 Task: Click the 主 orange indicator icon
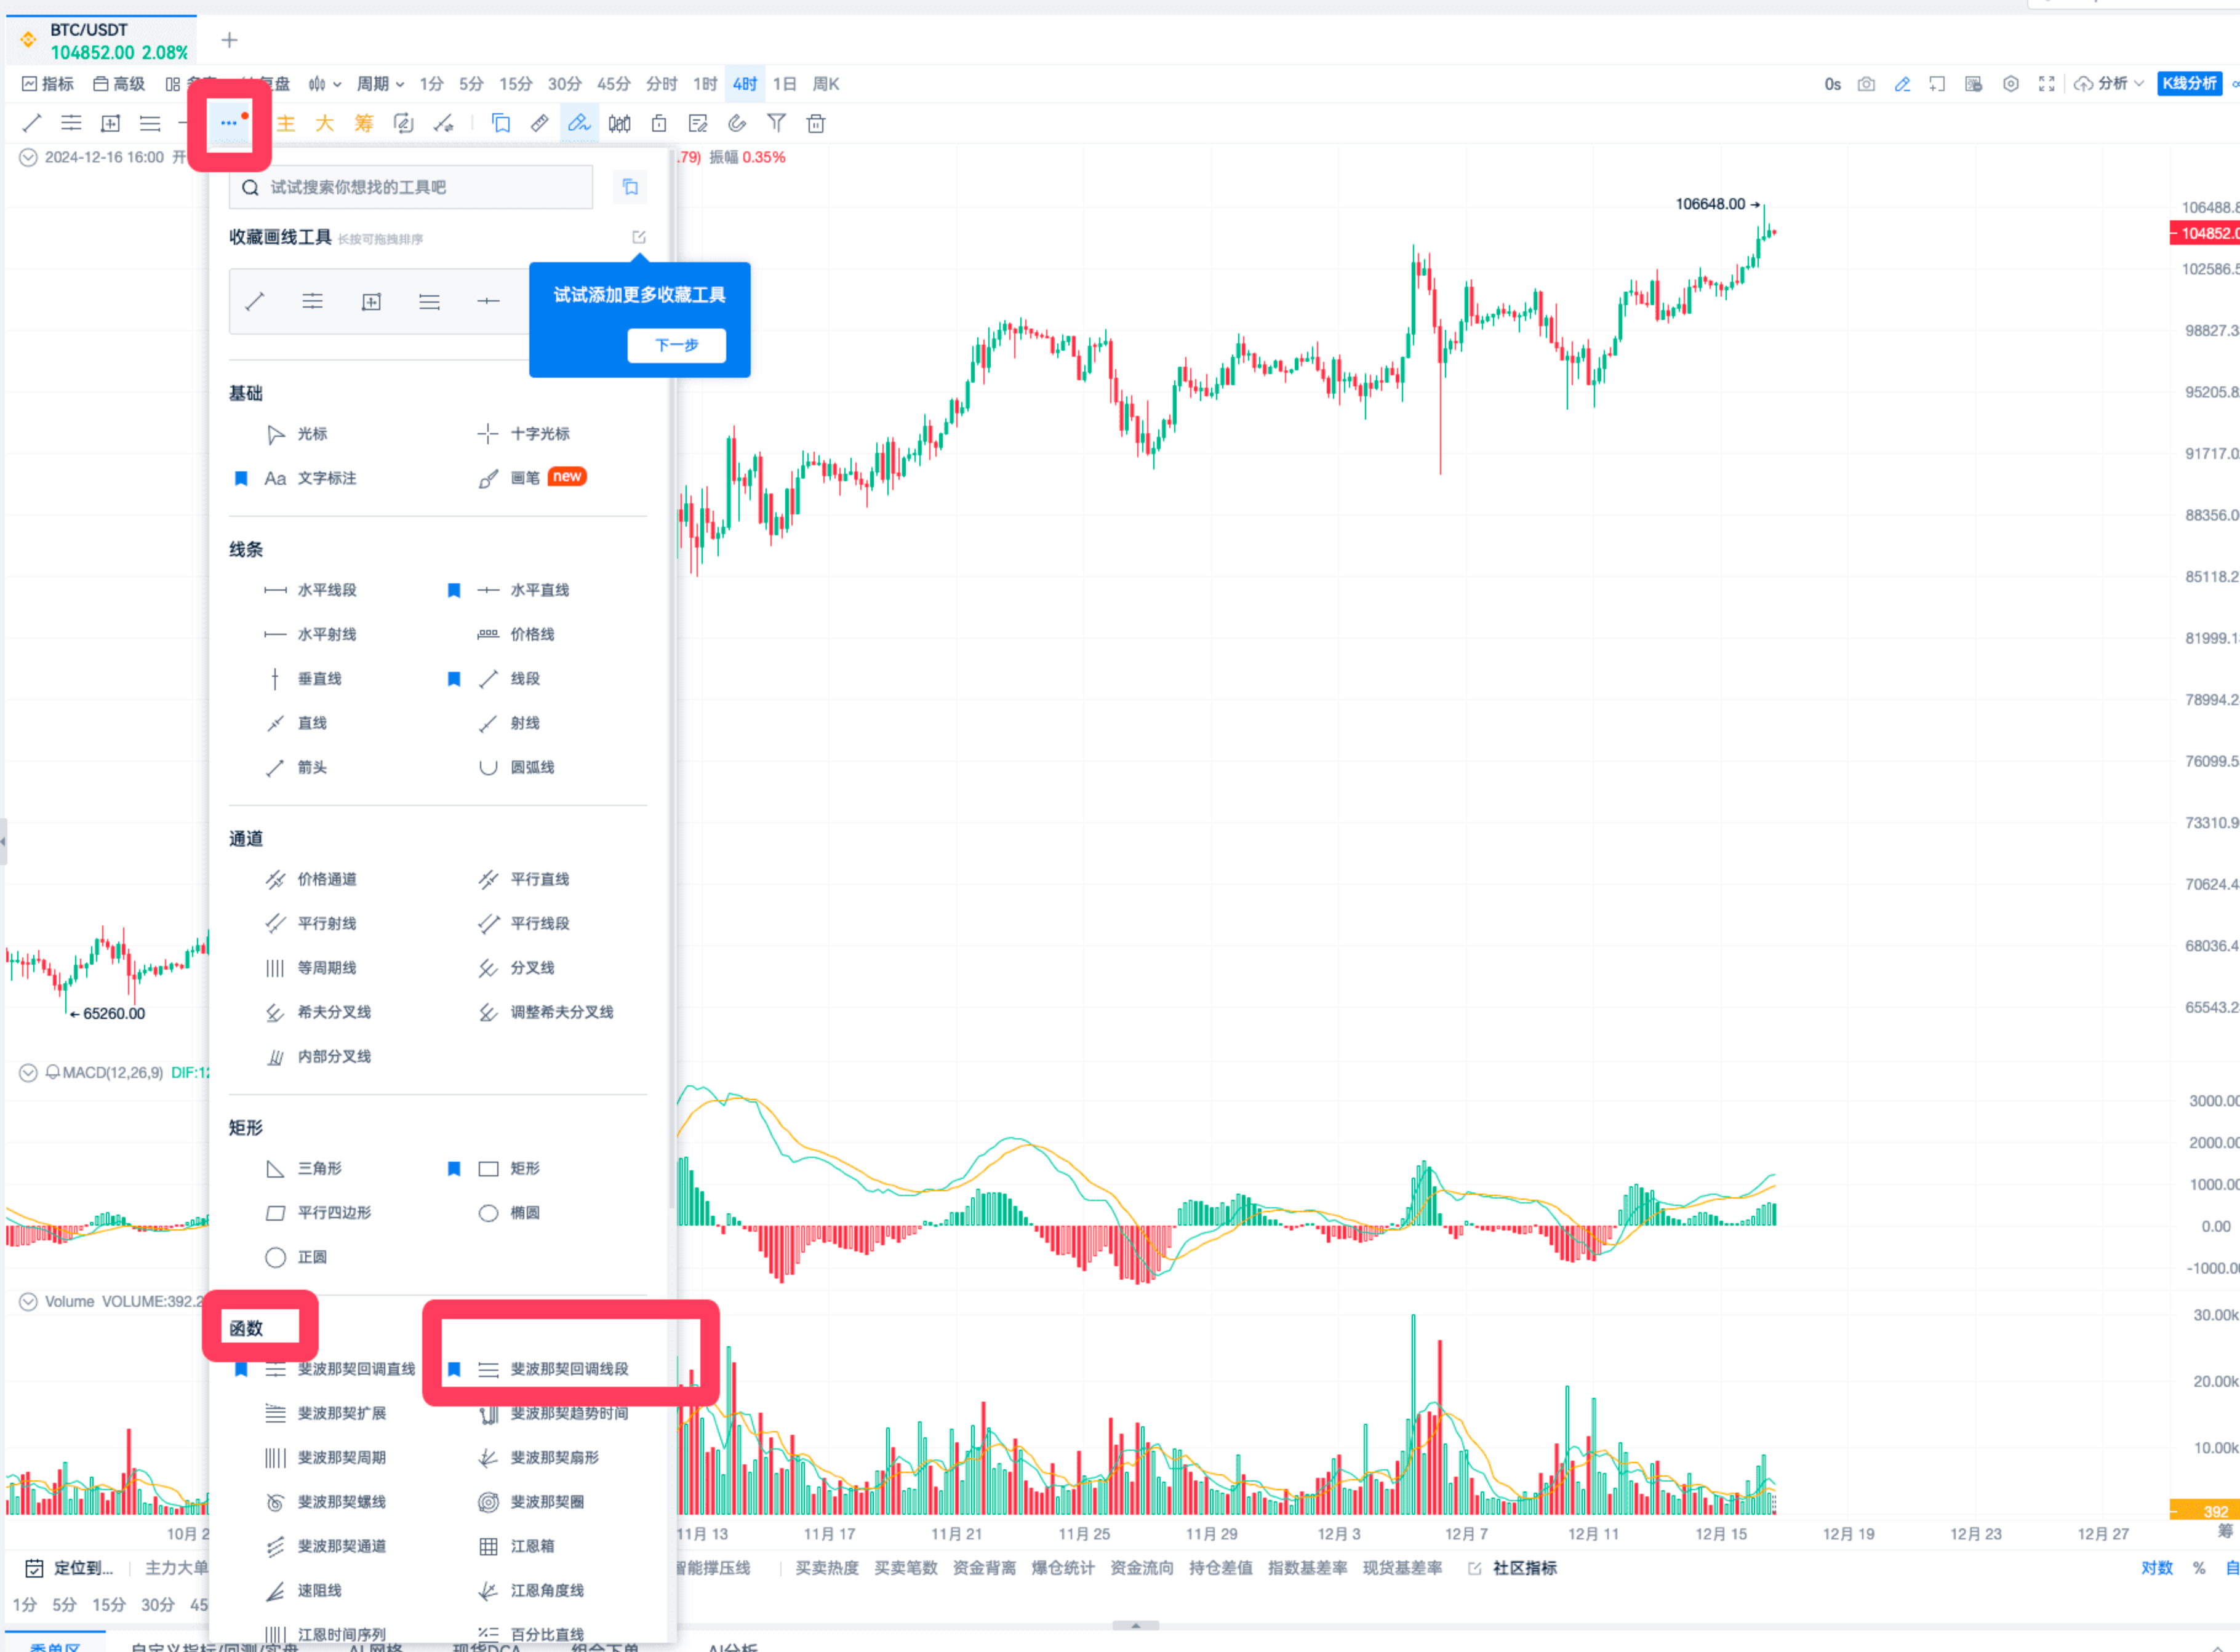click(286, 123)
